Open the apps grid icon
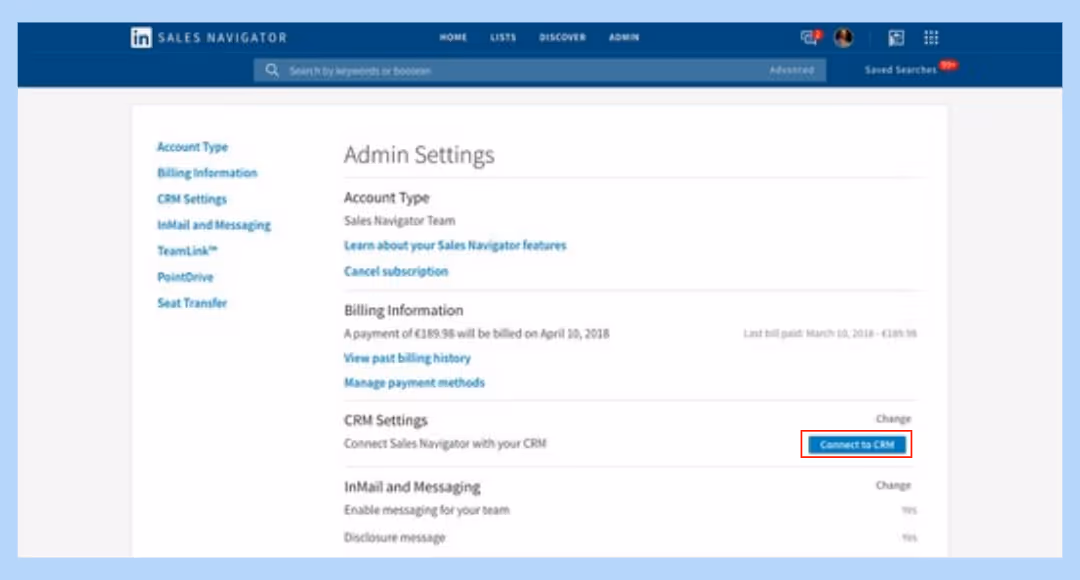The width and height of the screenshot is (1080, 580). coord(931,38)
